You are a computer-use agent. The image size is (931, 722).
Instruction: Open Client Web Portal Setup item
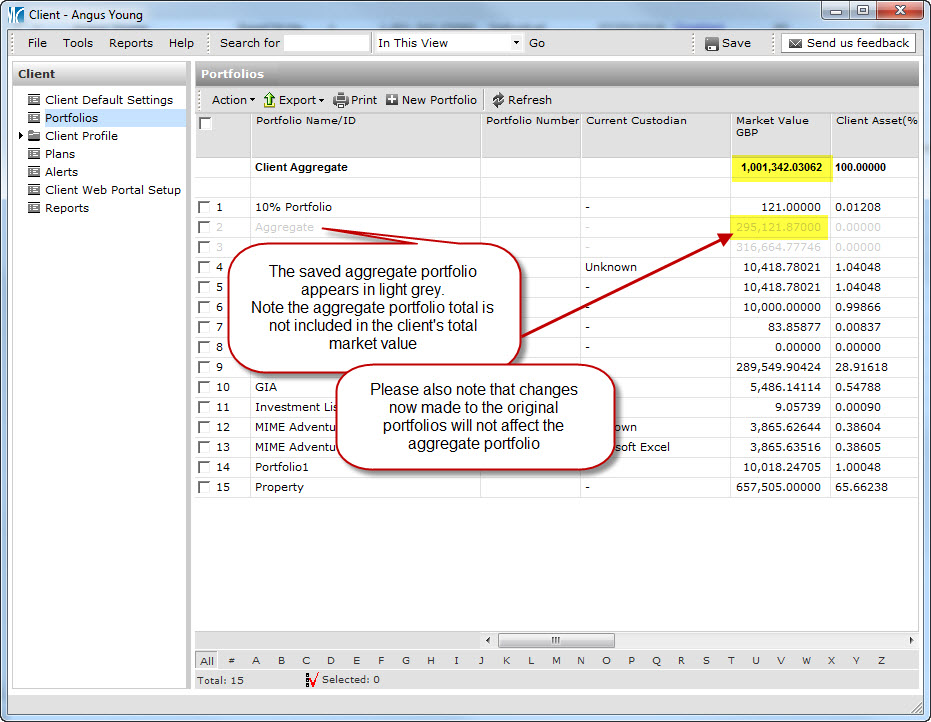click(x=112, y=190)
